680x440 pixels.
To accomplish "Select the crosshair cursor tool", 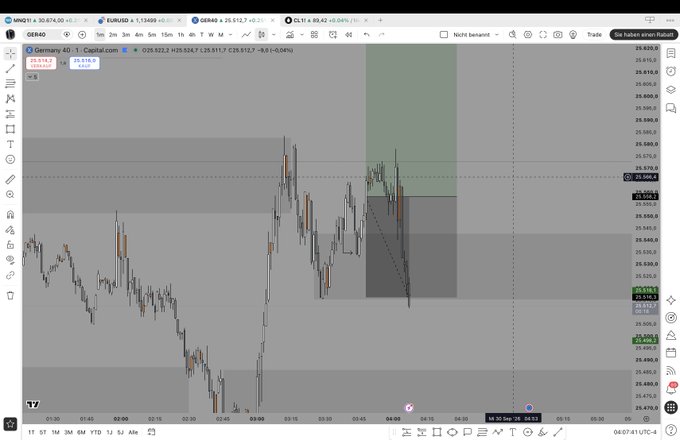I will point(10,53).
